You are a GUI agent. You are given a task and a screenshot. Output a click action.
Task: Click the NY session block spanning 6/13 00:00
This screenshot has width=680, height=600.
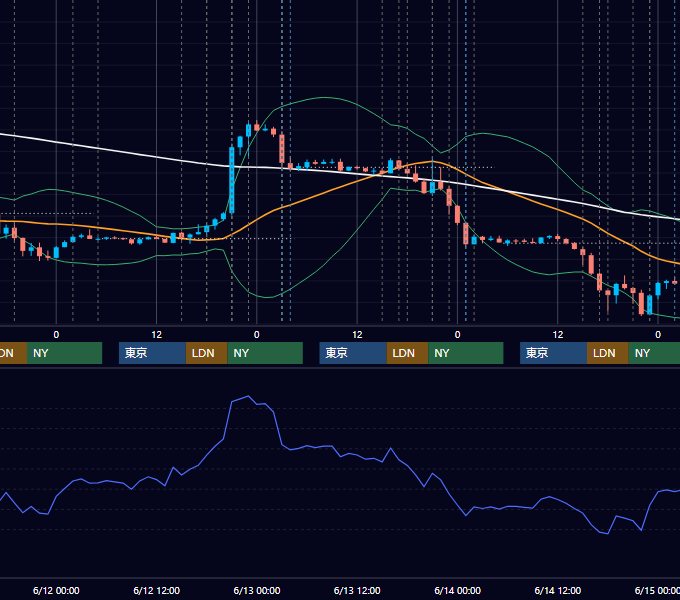coord(265,353)
